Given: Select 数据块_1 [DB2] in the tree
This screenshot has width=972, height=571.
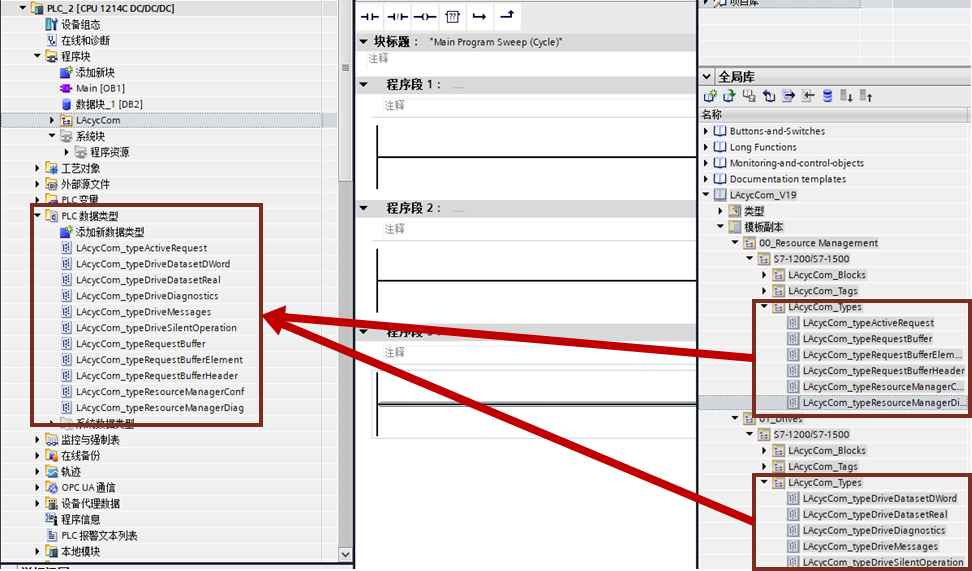Looking at the screenshot, I should pyautogui.click(x=108, y=104).
